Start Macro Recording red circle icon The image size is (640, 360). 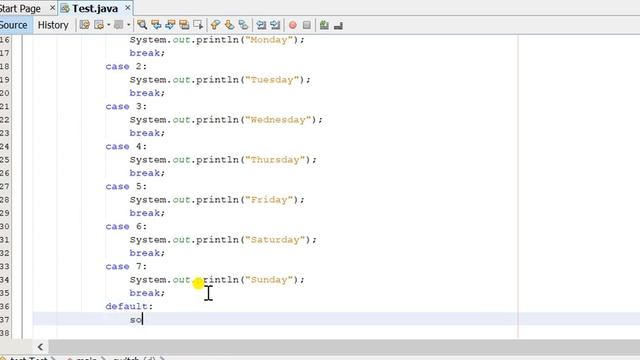pyautogui.click(x=293, y=25)
